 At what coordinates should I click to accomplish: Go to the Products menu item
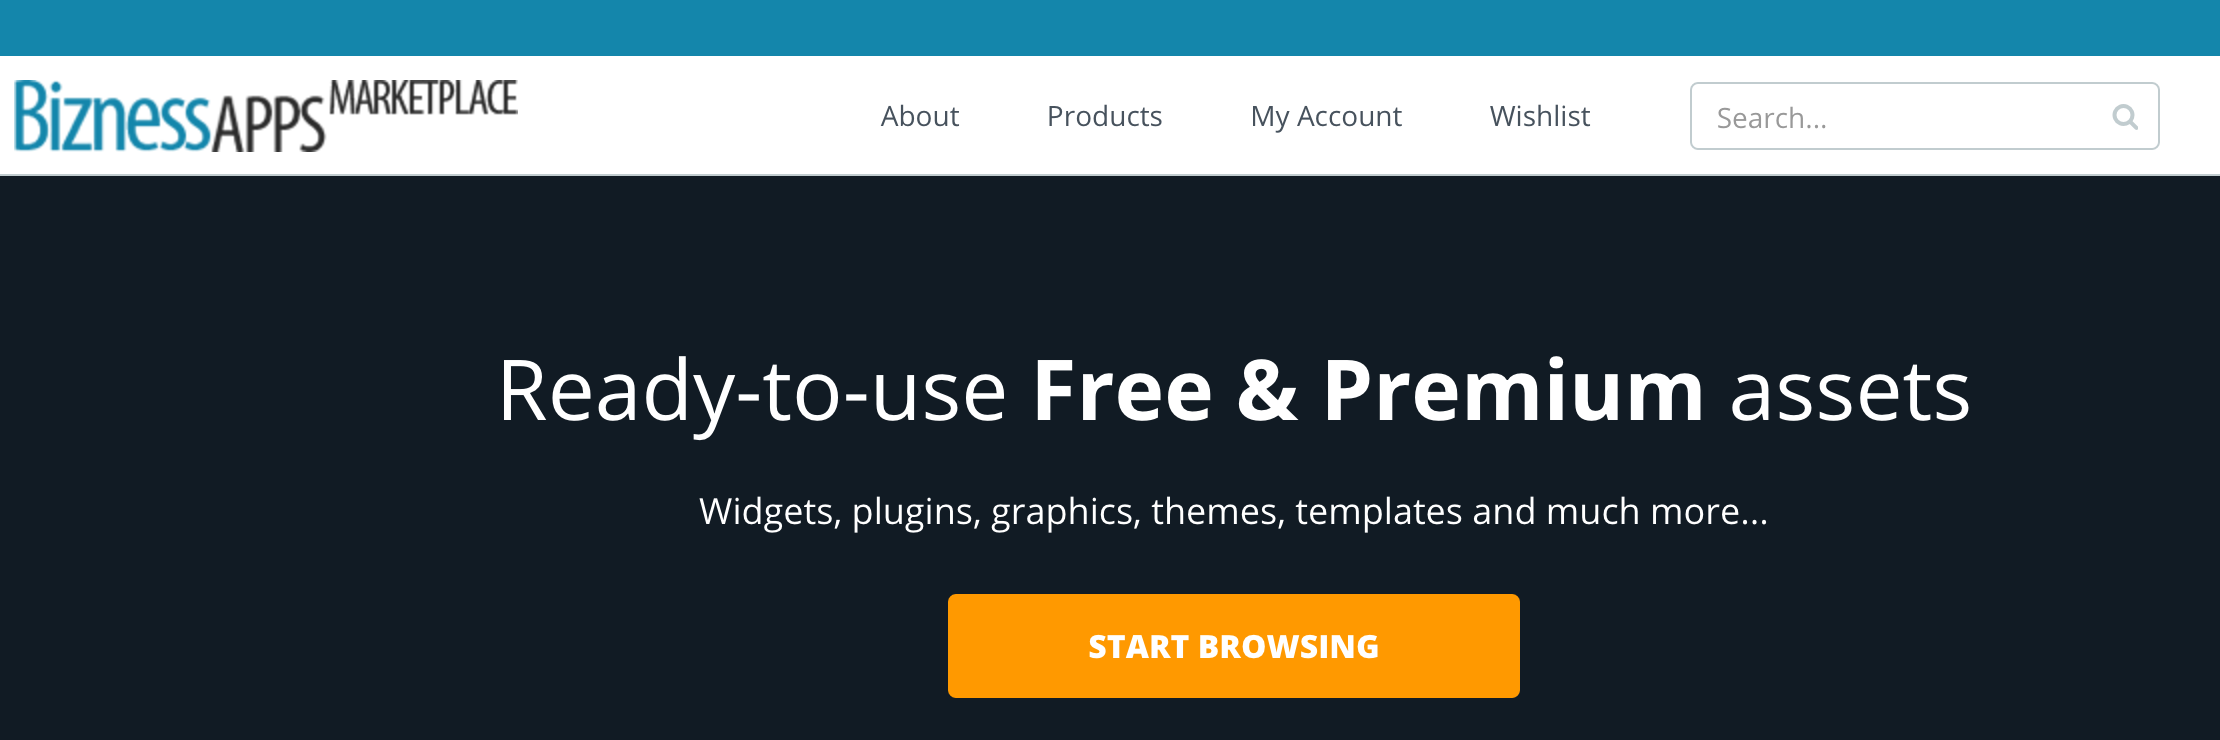(x=1104, y=116)
